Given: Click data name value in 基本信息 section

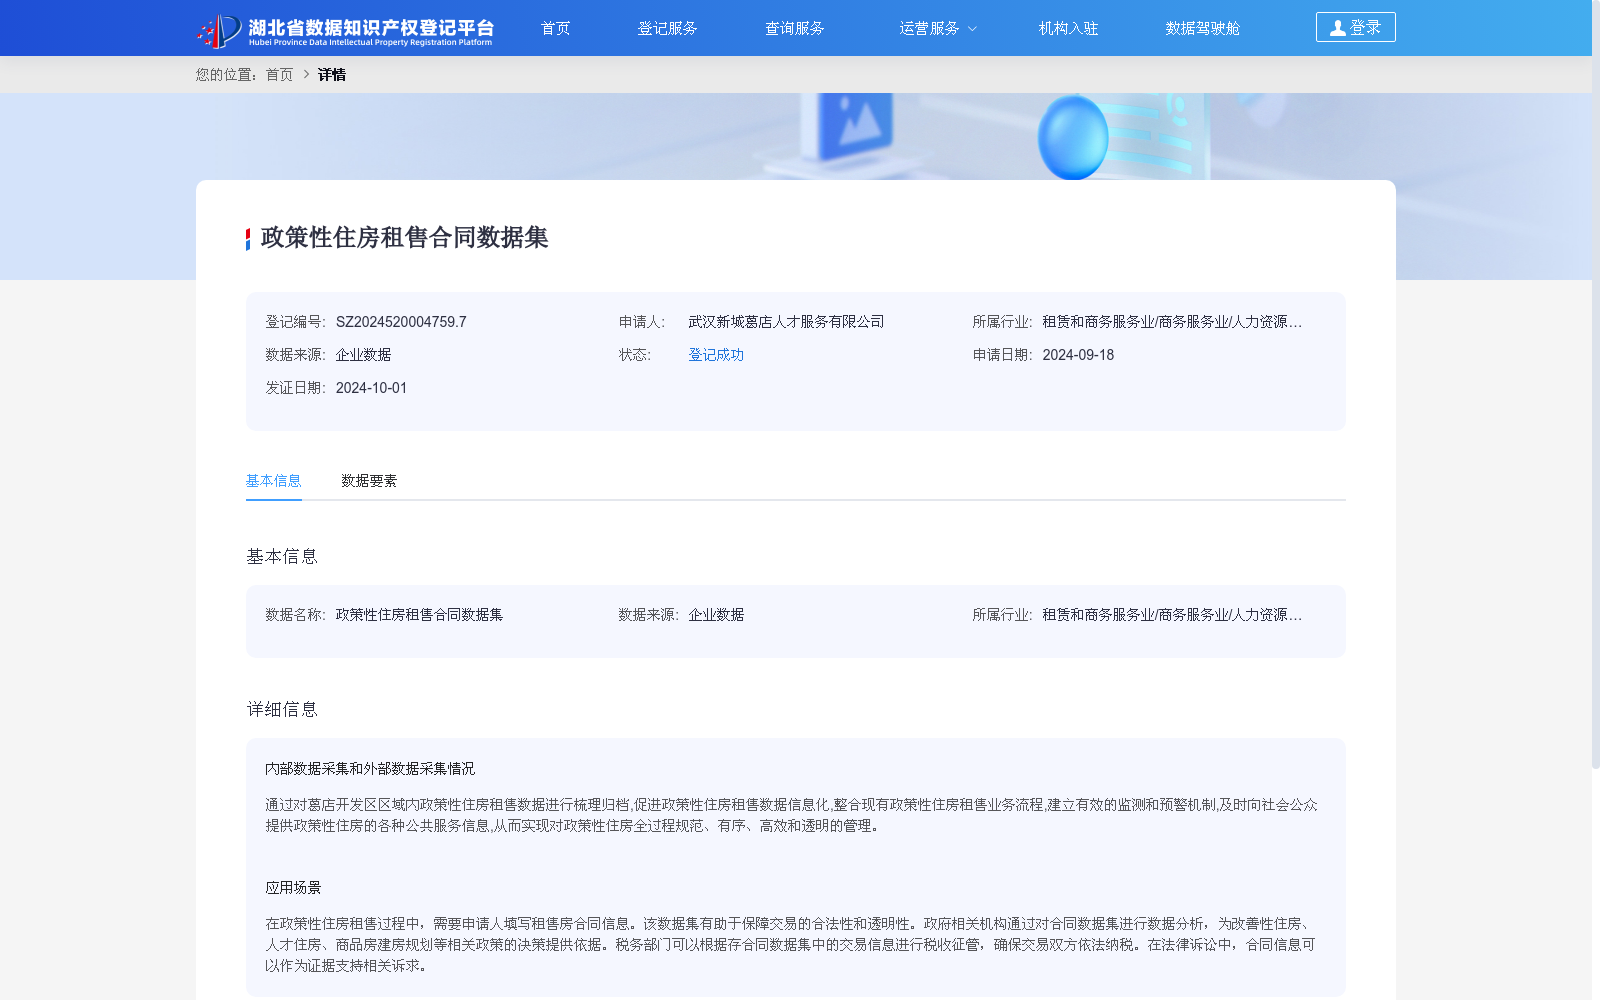Looking at the screenshot, I should click(x=420, y=615).
